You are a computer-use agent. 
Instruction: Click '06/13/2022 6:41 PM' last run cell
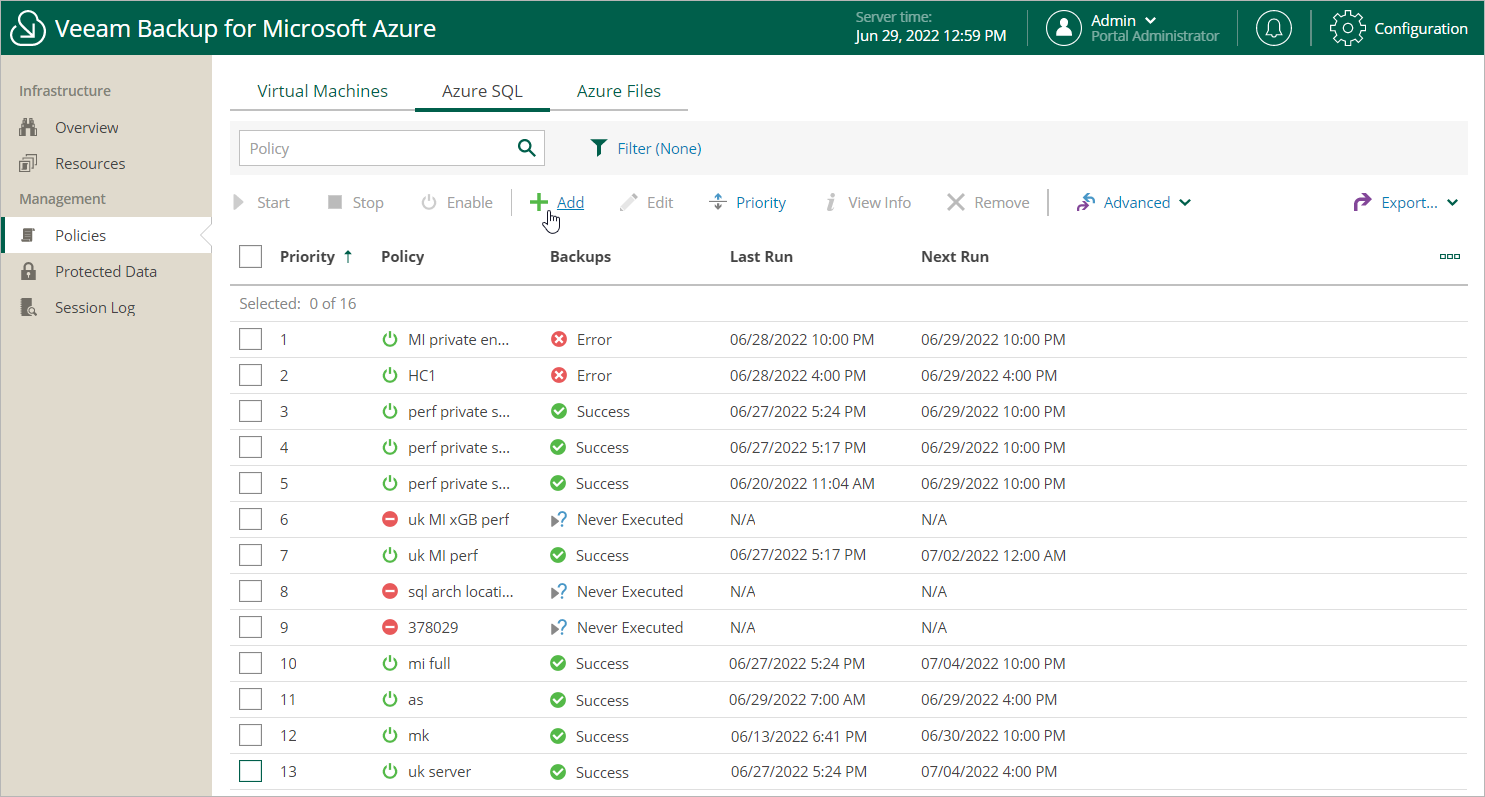click(798, 736)
